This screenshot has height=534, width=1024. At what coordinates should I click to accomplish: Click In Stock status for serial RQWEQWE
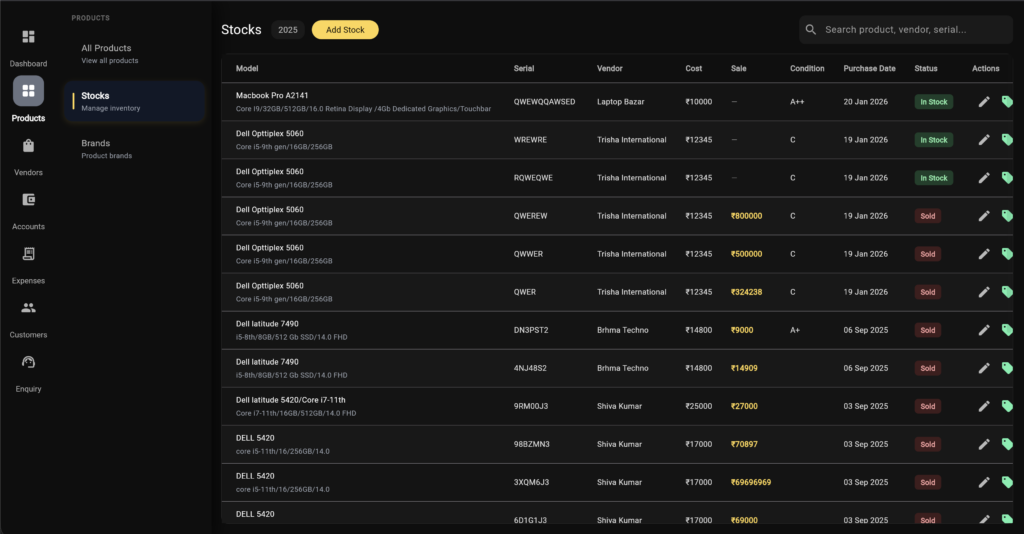click(933, 178)
